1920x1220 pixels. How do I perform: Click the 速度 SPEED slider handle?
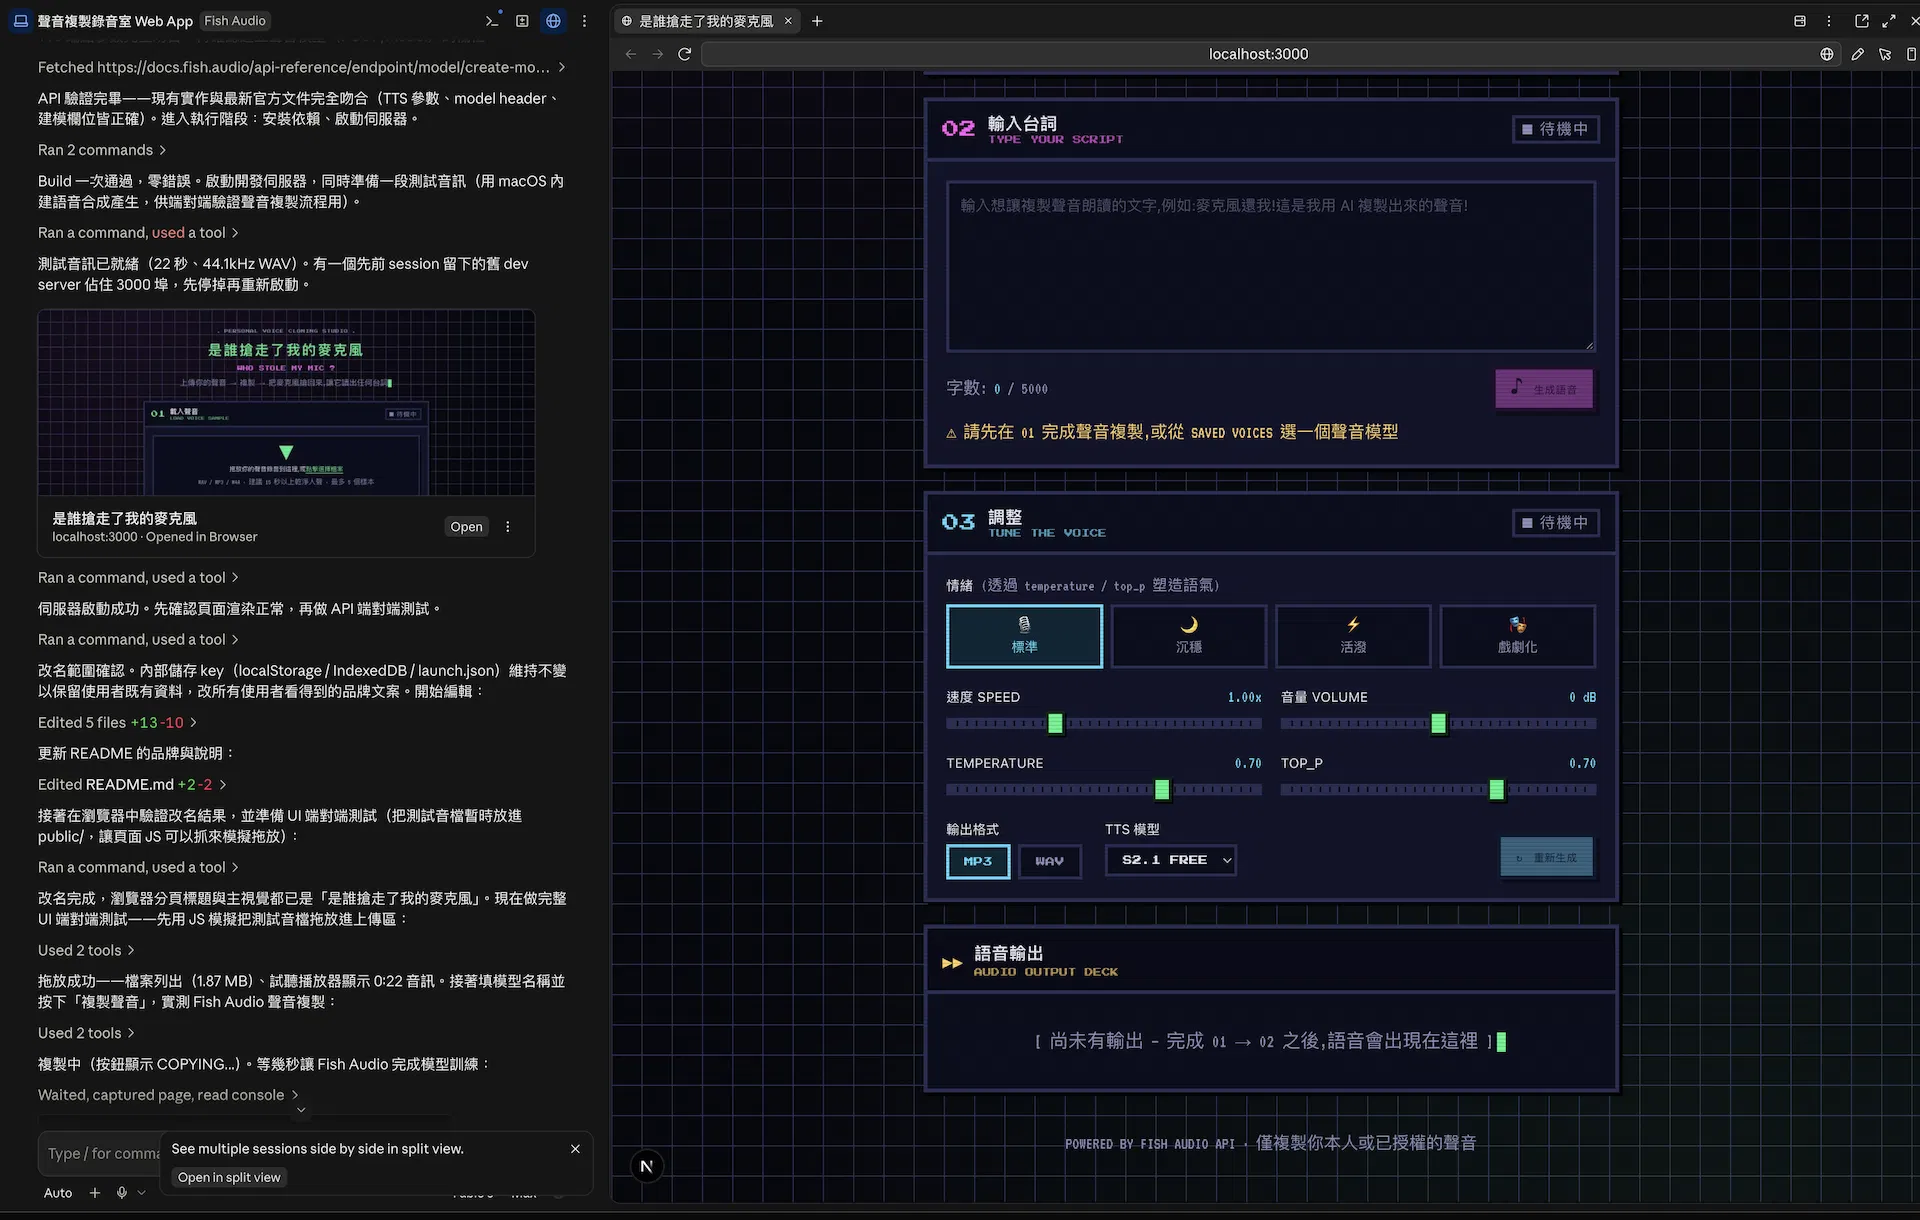click(1055, 723)
